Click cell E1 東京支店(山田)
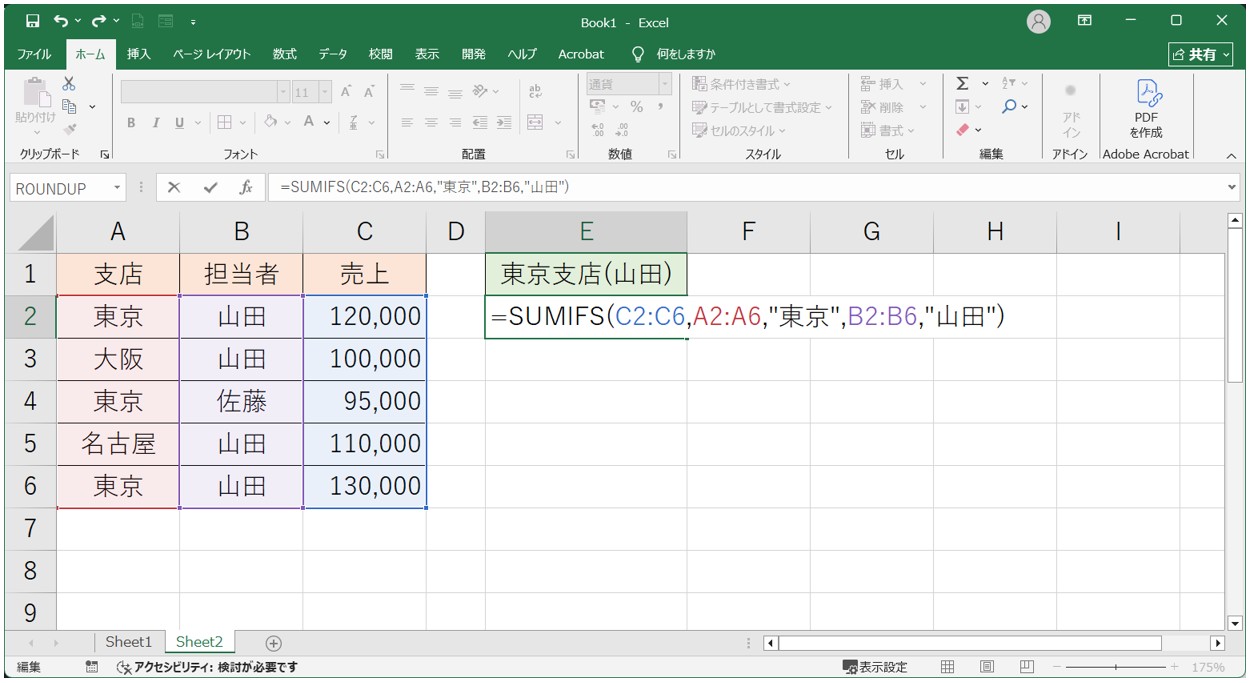1251x683 pixels. (x=586, y=274)
